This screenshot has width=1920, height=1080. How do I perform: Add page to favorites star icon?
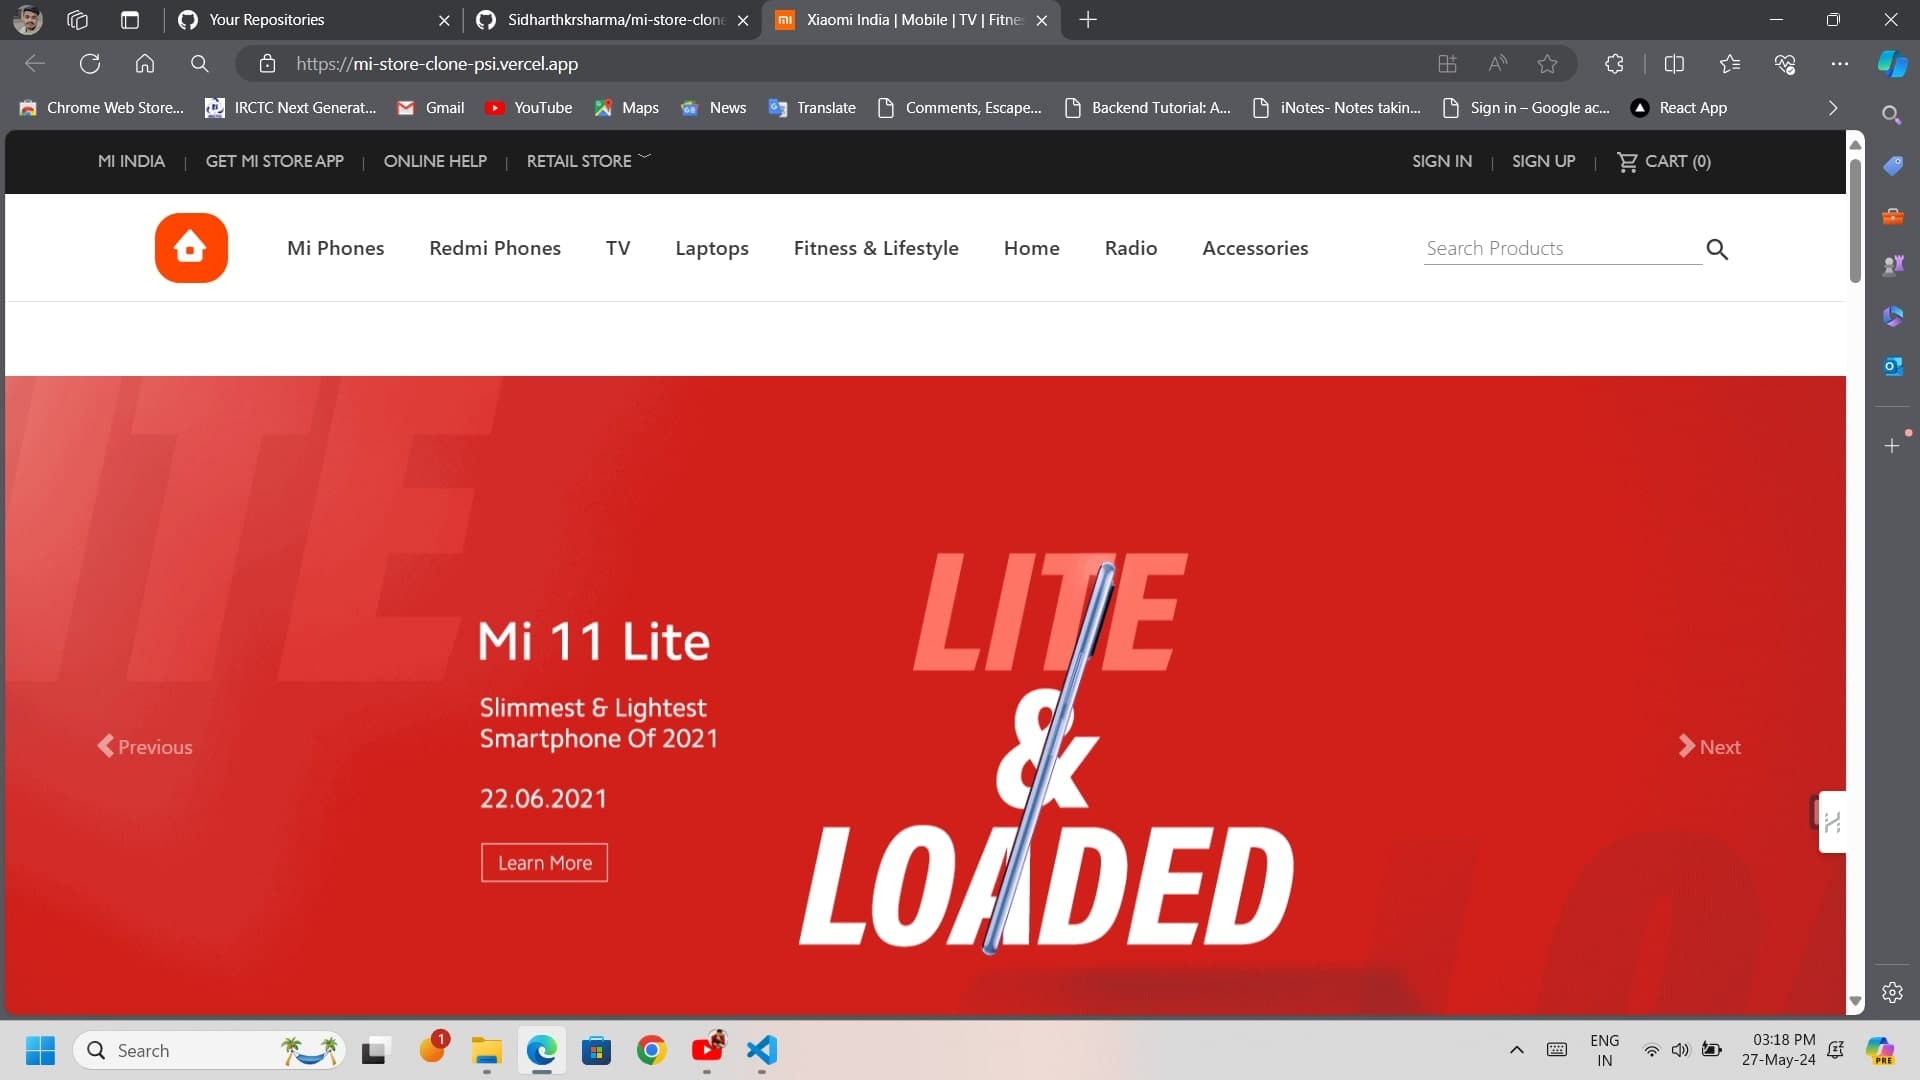pyautogui.click(x=1547, y=64)
